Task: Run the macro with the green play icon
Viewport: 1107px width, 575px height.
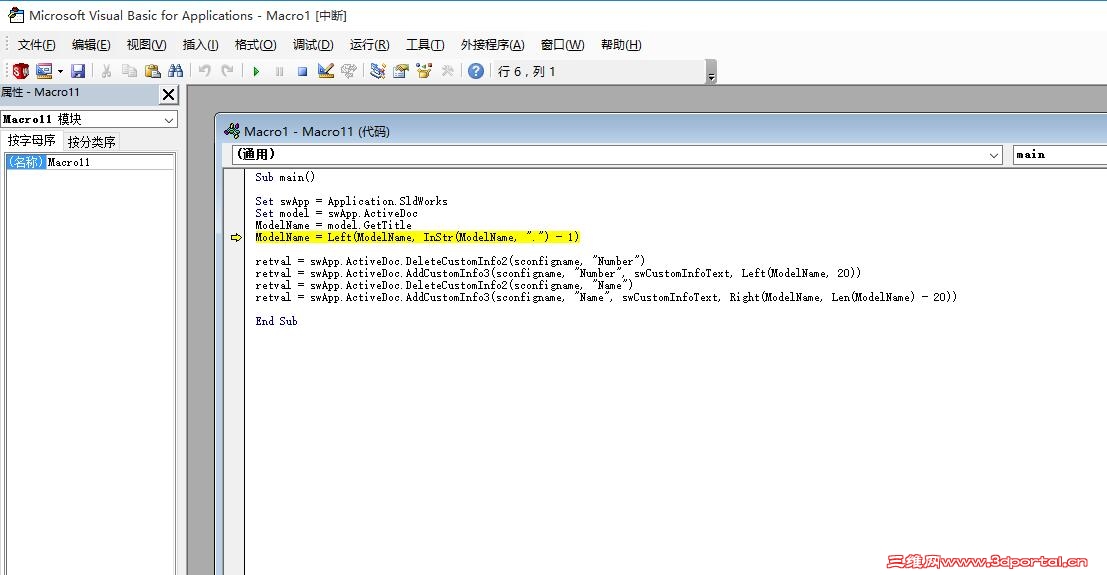Action: tap(256, 71)
